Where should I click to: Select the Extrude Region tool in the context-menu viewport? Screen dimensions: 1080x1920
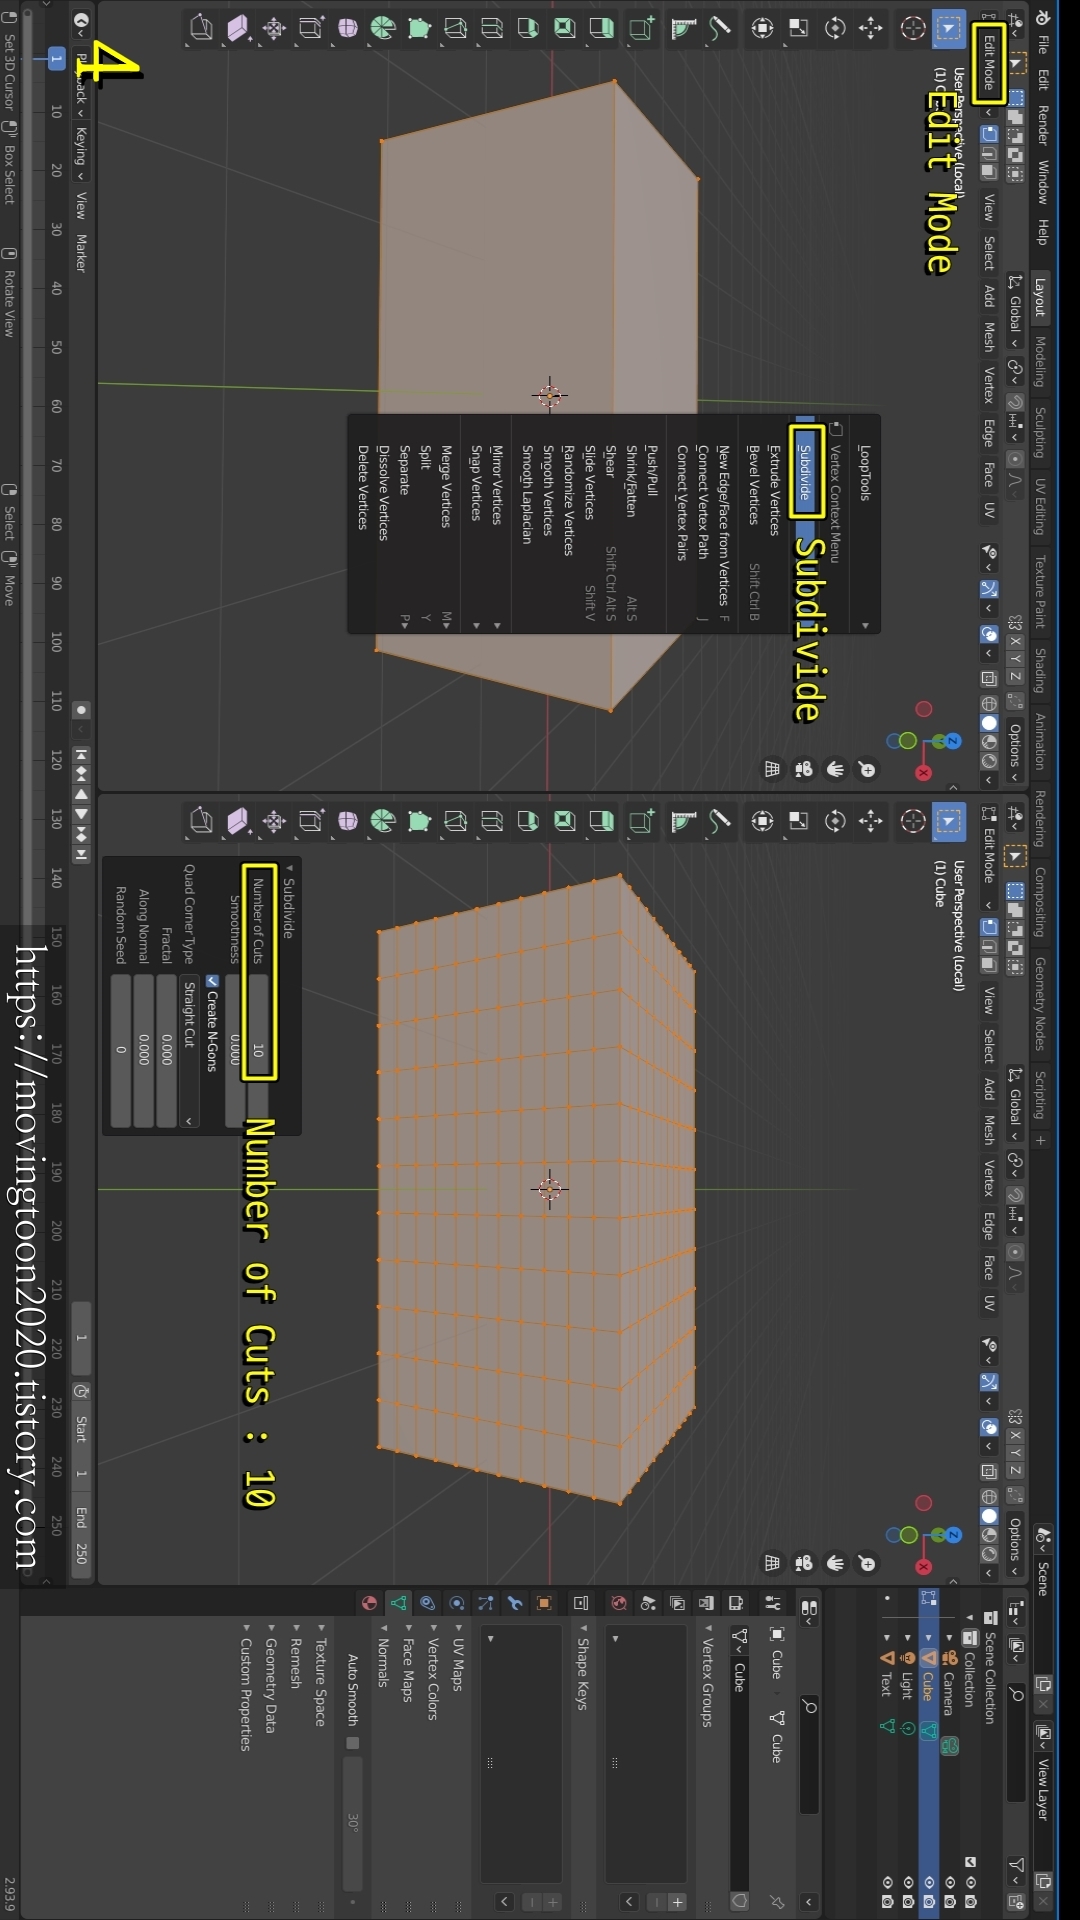pyautogui.click(x=602, y=28)
